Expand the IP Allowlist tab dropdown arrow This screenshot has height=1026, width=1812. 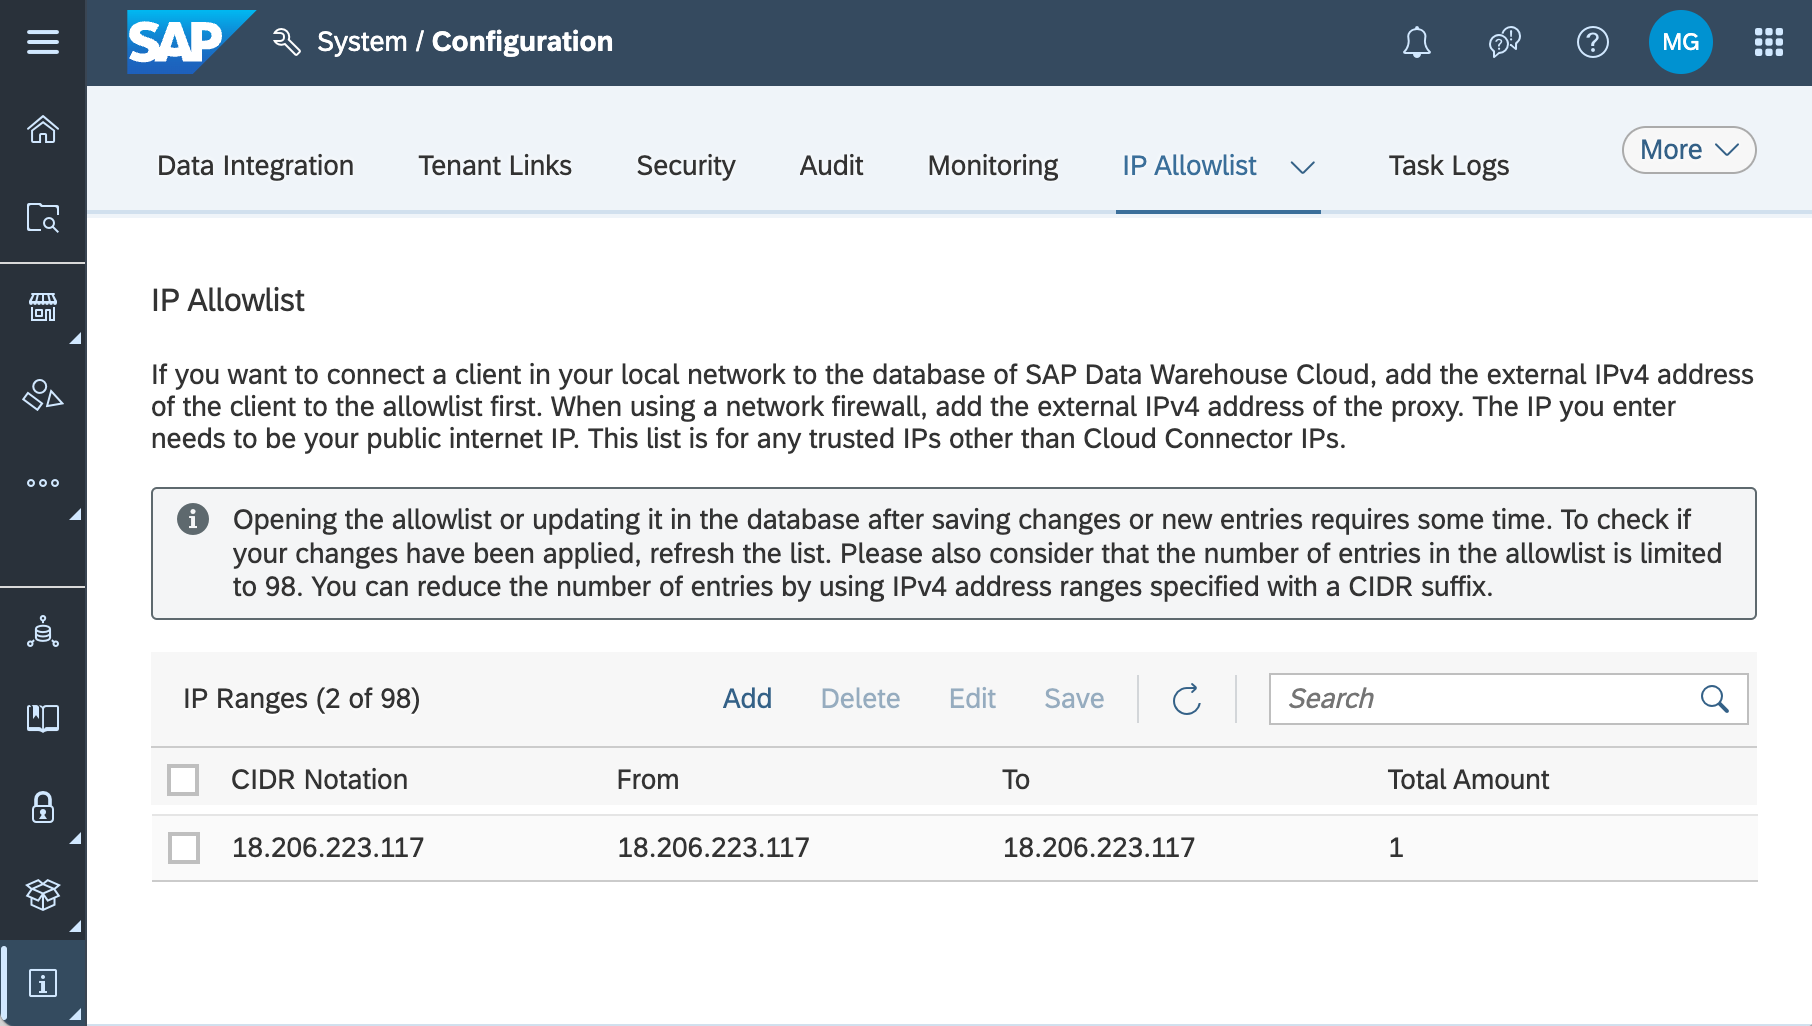1302,167
